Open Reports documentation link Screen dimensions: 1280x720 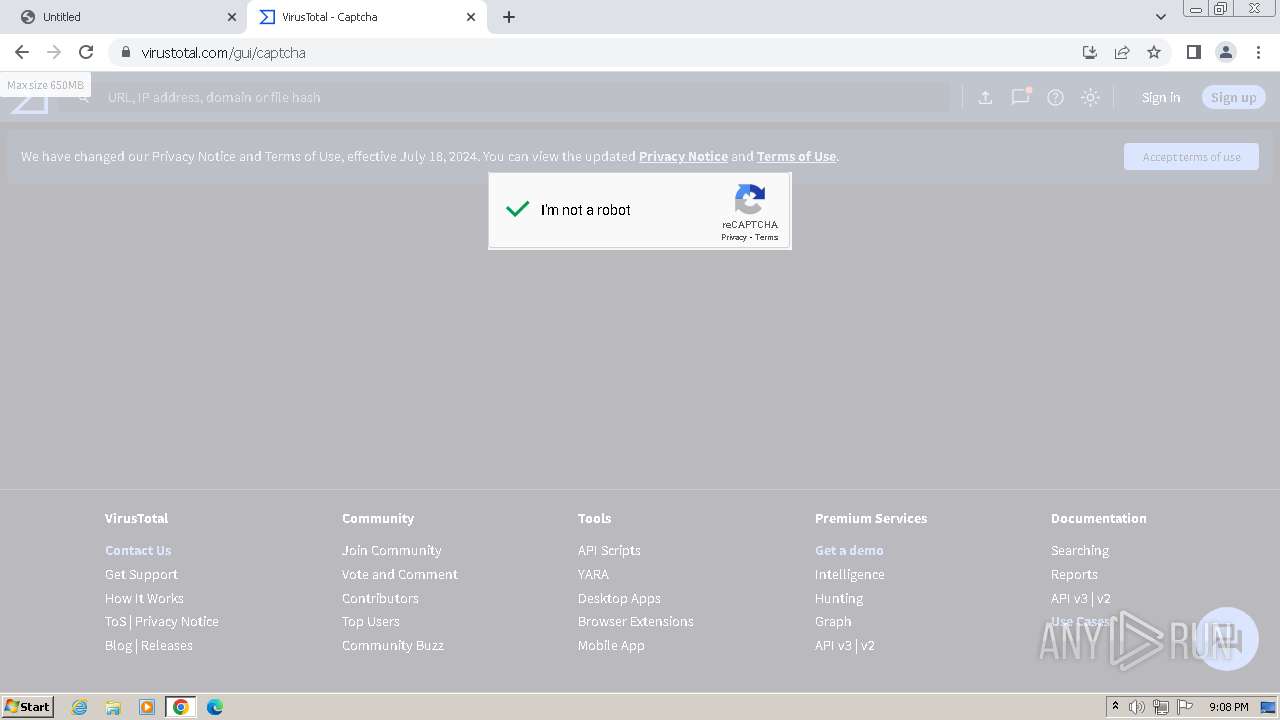[1074, 574]
